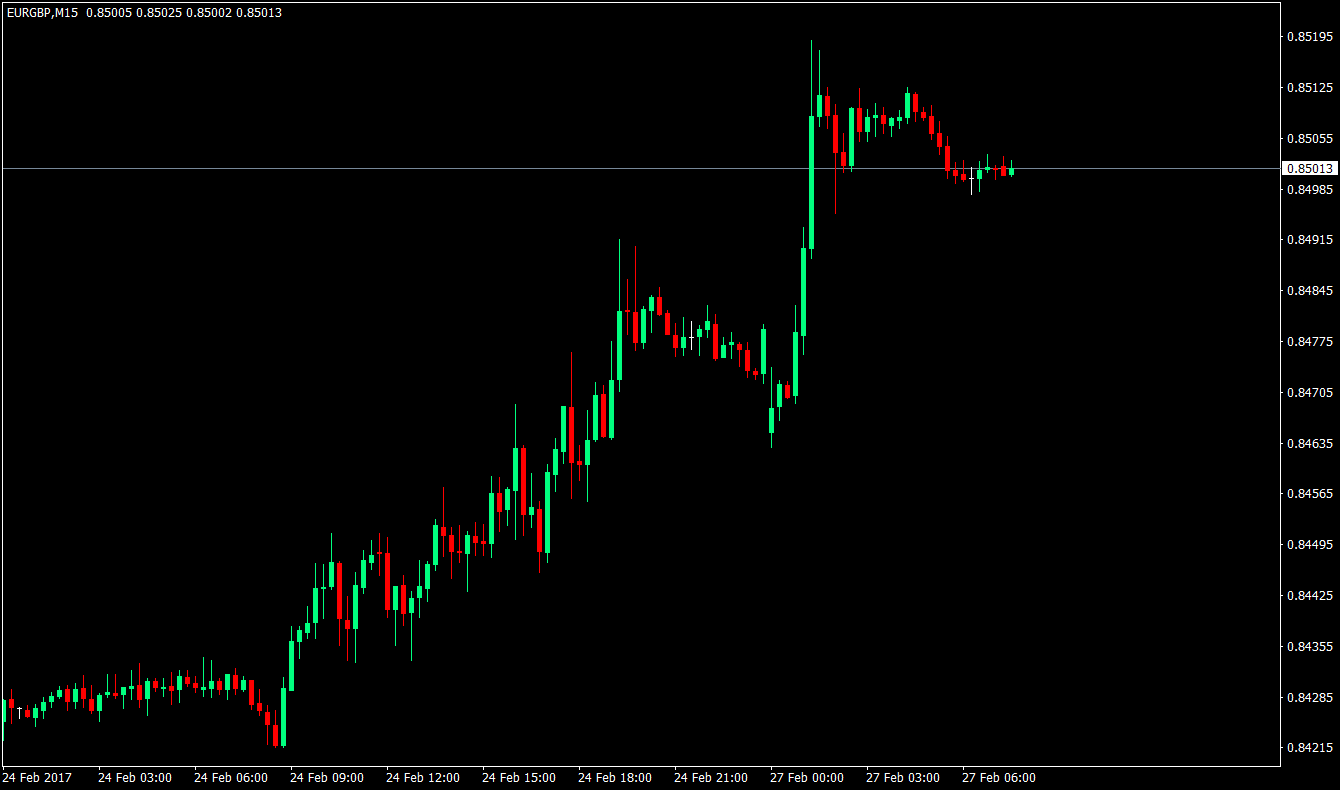The height and width of the screenshot is (790, 1340).
Task: Click the 27 Feb 03:00 time label
Action: coord(903,777)
